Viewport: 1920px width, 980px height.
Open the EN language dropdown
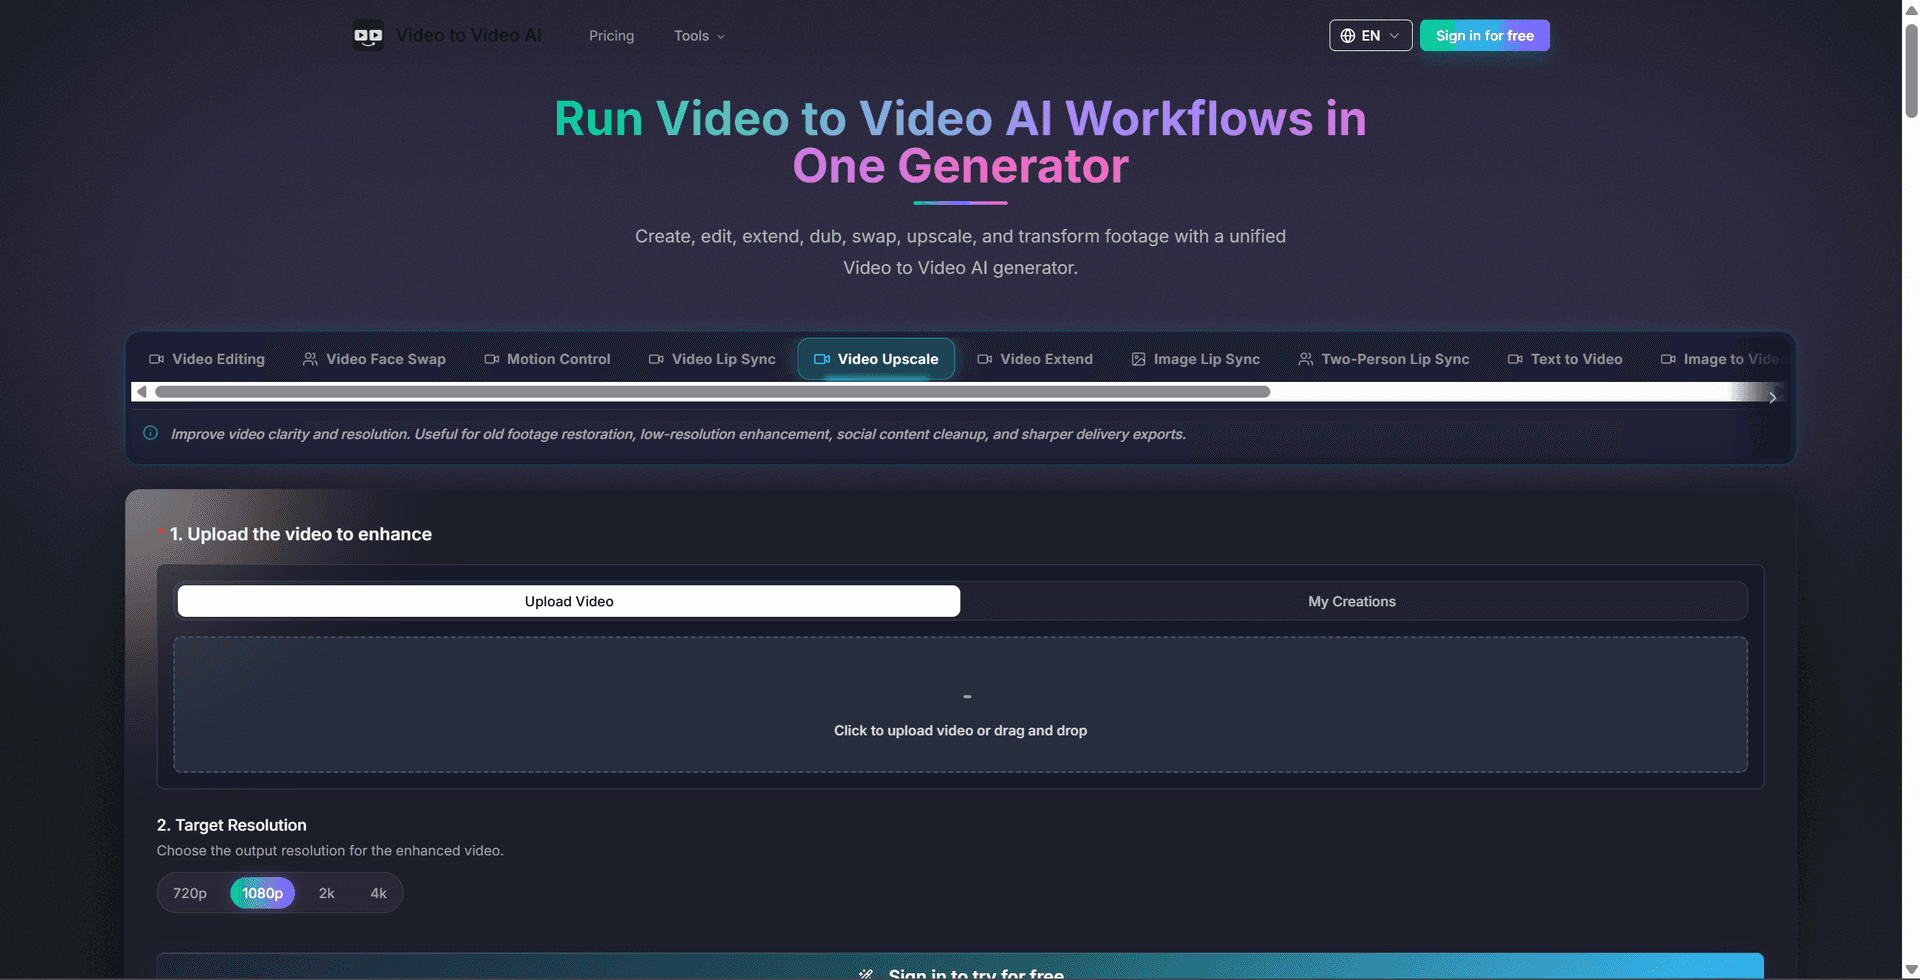click(x=1370, y=36)
